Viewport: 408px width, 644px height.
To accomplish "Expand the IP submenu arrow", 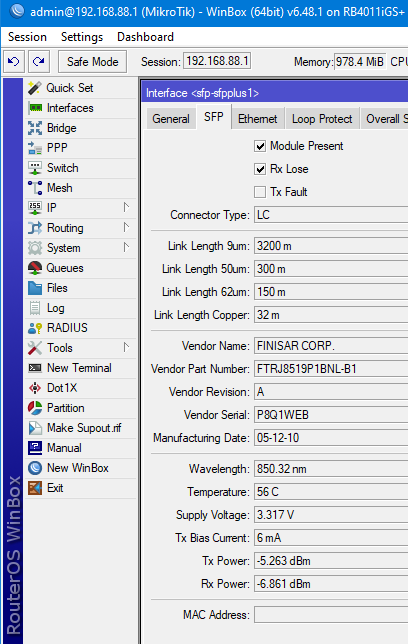I will coord(126,207).
